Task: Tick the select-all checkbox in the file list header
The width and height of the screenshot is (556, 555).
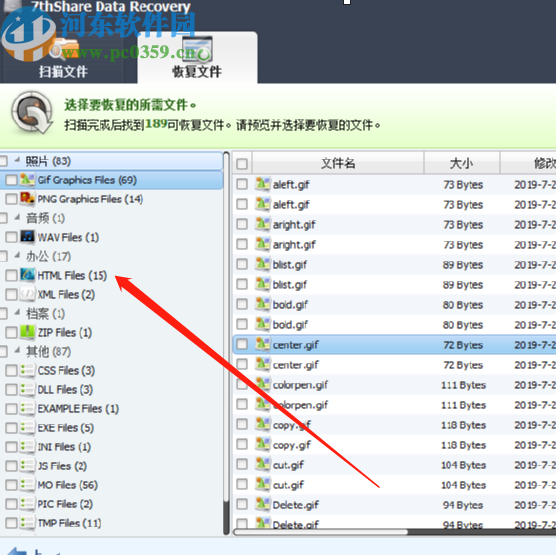Action: [242, 163]
